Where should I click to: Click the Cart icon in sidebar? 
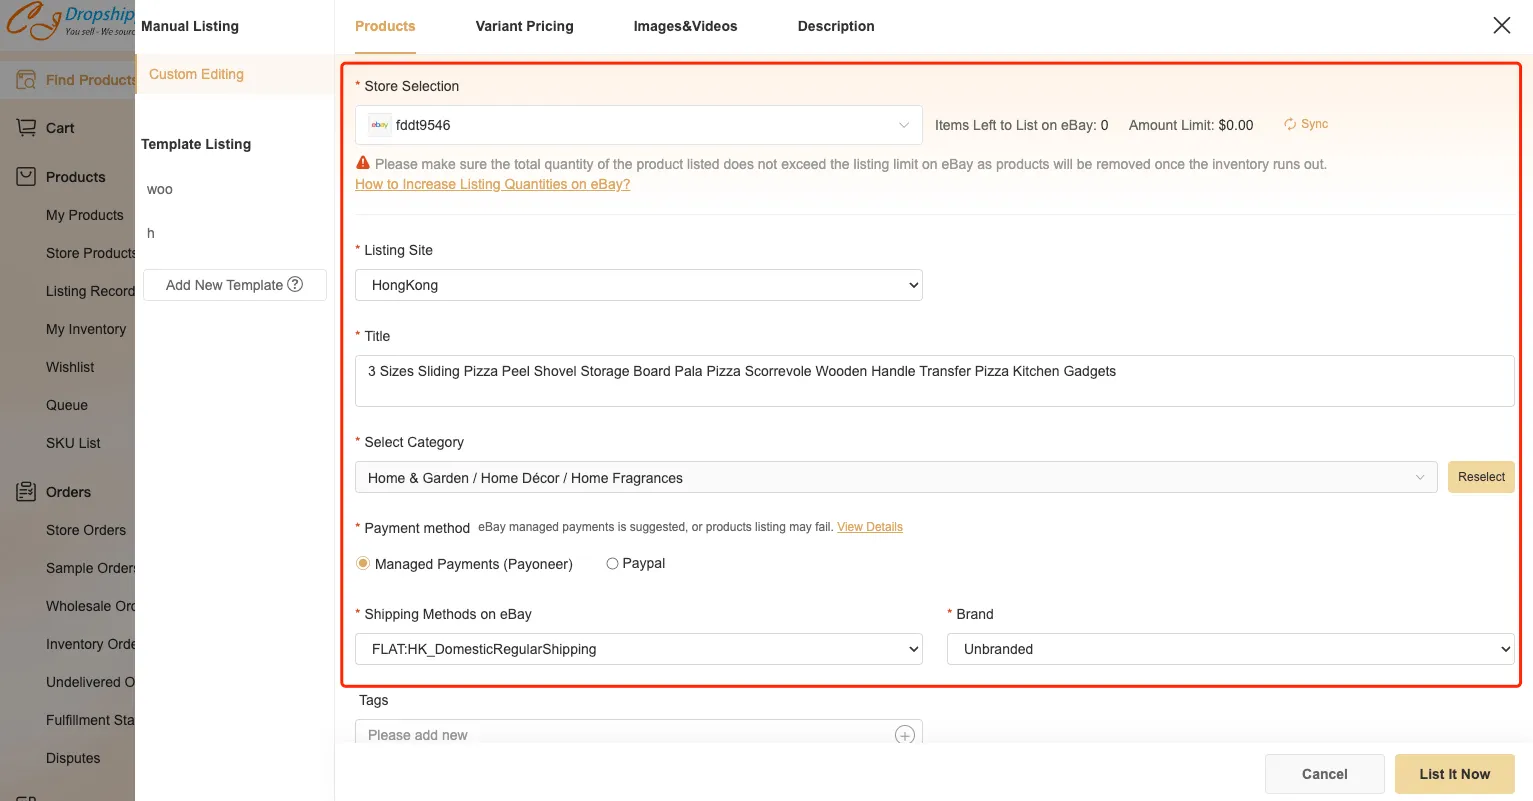coord(26,128)
